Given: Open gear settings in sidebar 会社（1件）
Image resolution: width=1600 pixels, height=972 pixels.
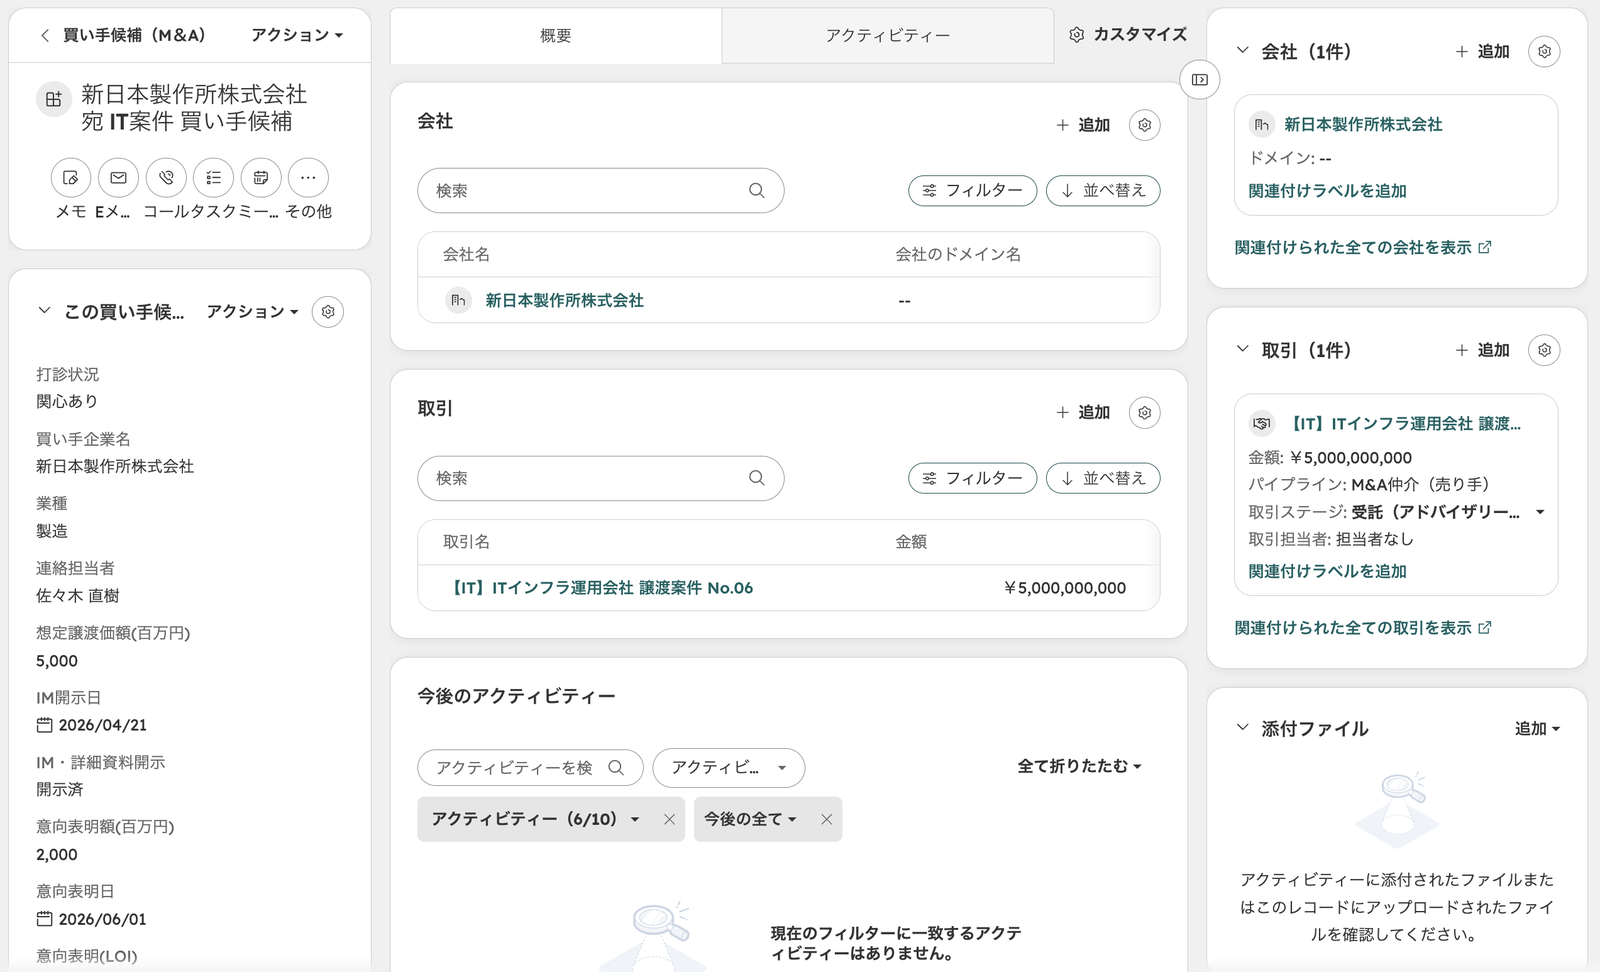Looking at the screenshot, I should 1545,51.
